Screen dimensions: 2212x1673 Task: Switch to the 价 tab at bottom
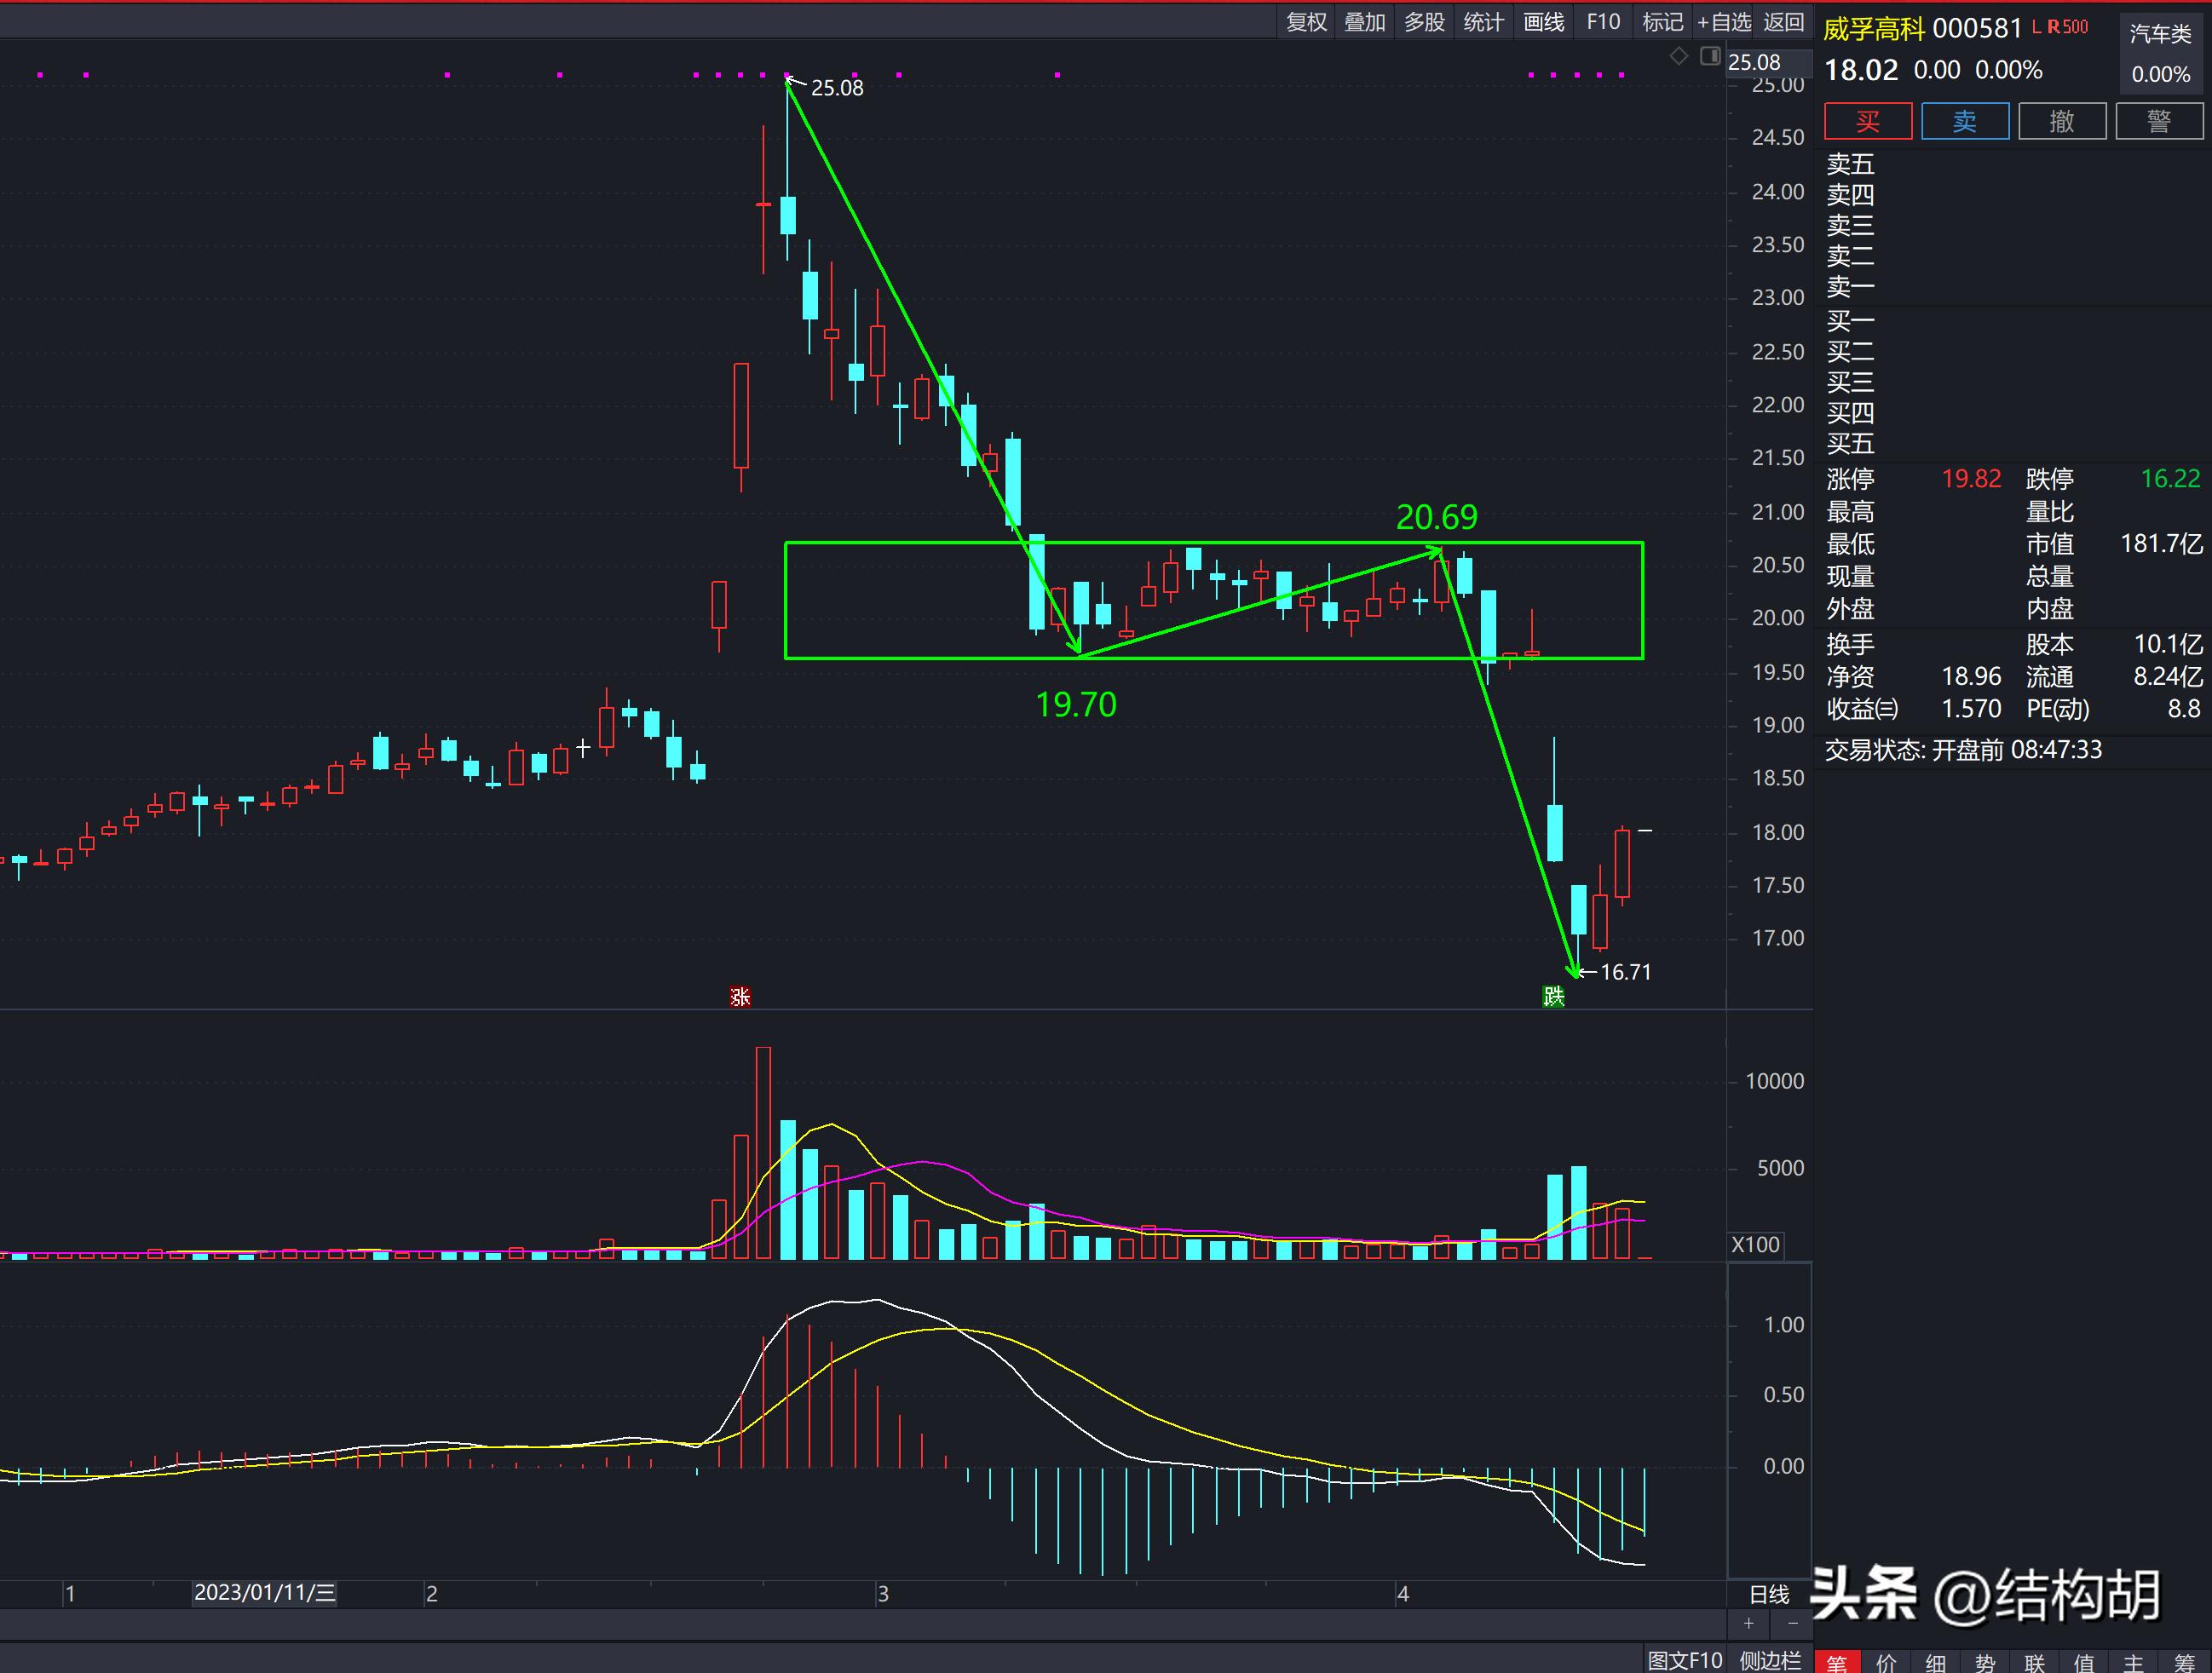click(x=1886, y=1662)
